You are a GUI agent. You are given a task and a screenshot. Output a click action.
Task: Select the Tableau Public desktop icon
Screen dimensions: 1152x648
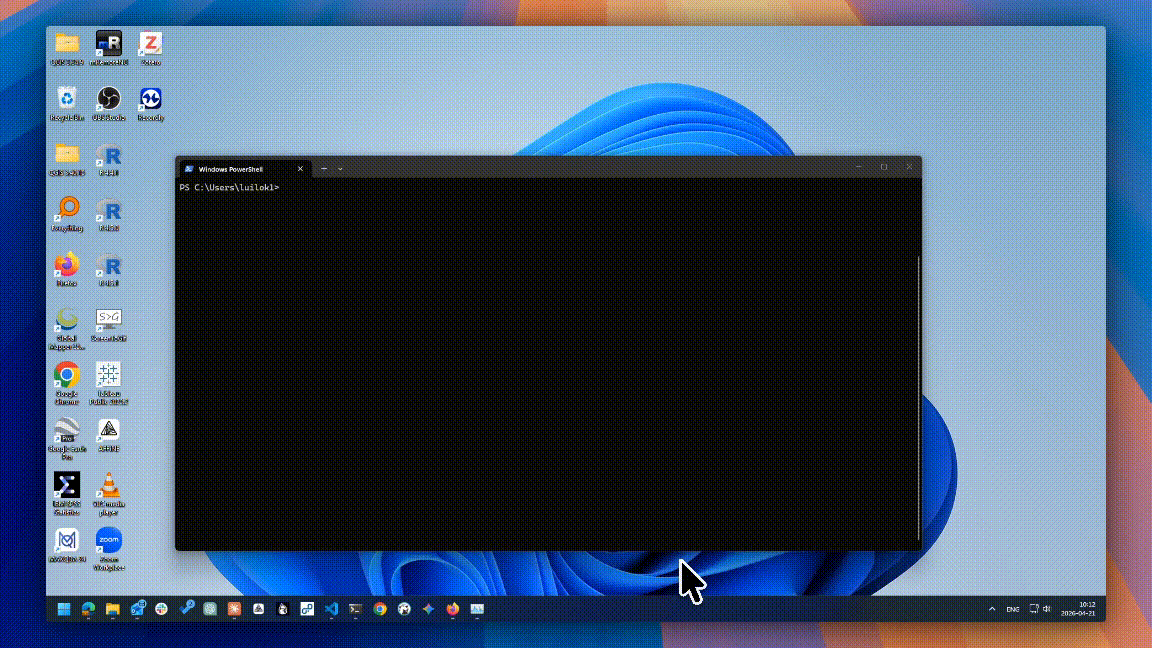(108, 376)
